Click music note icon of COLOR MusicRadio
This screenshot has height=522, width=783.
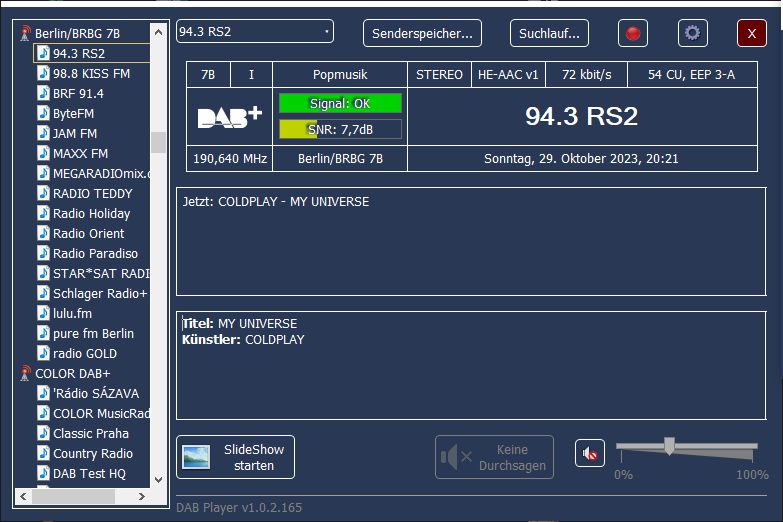point(43,413)
